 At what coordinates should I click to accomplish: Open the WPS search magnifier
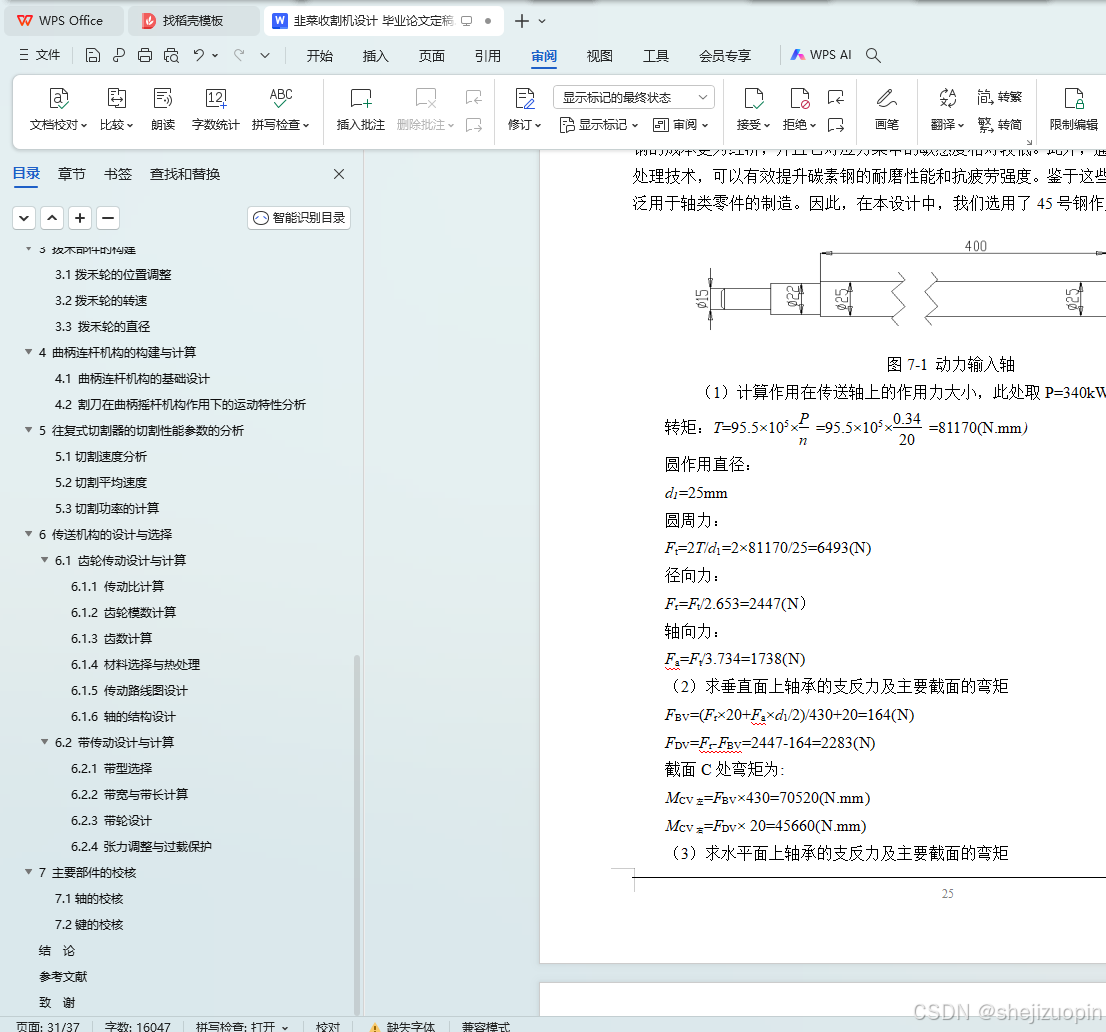pos(873,55)
